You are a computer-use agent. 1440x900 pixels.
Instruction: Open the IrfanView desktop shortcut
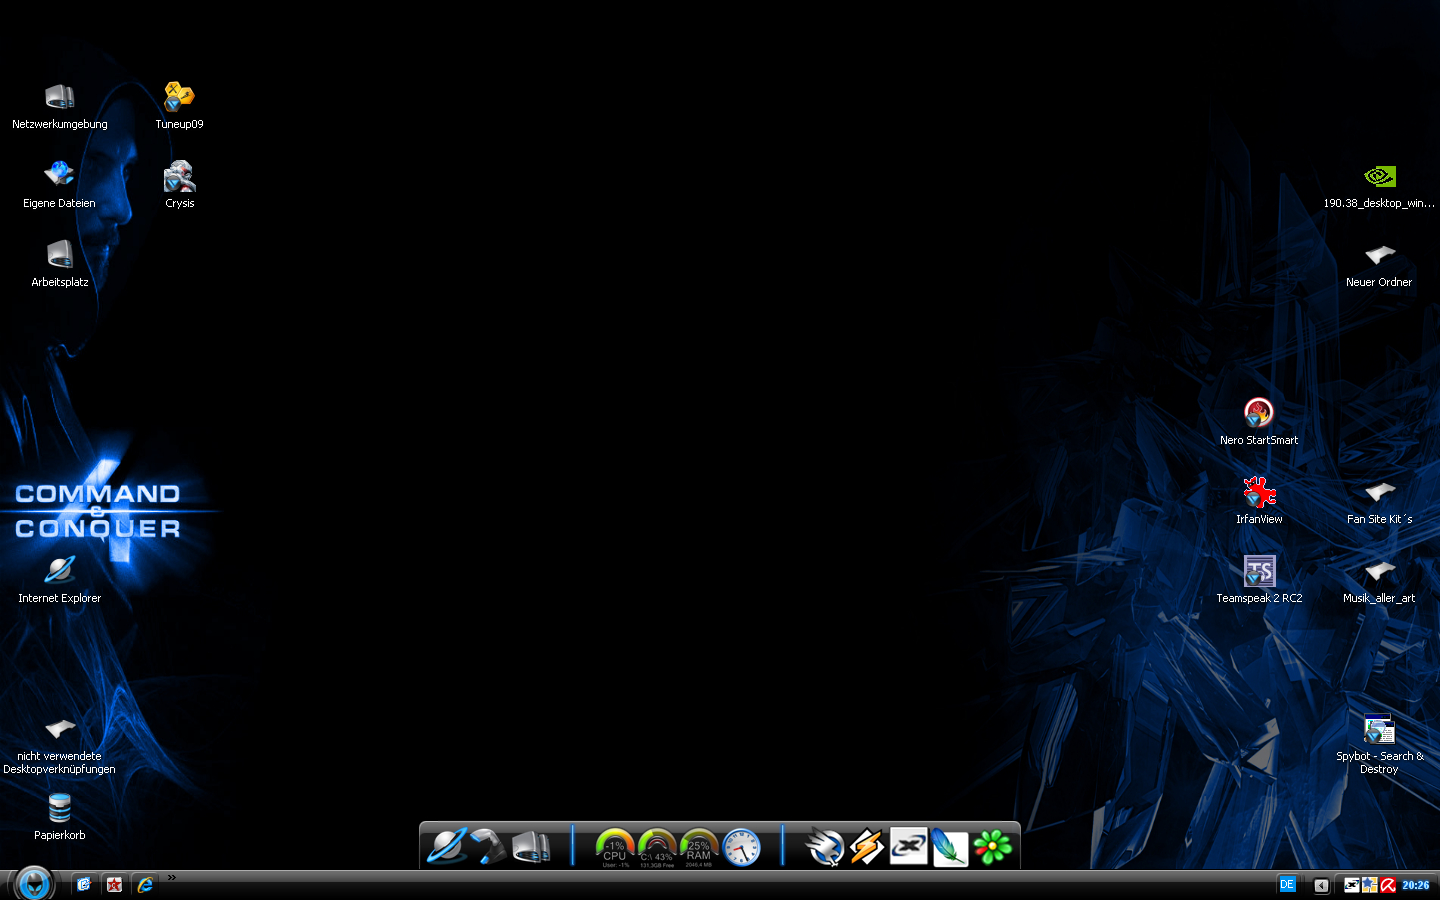click(1259, 501)
